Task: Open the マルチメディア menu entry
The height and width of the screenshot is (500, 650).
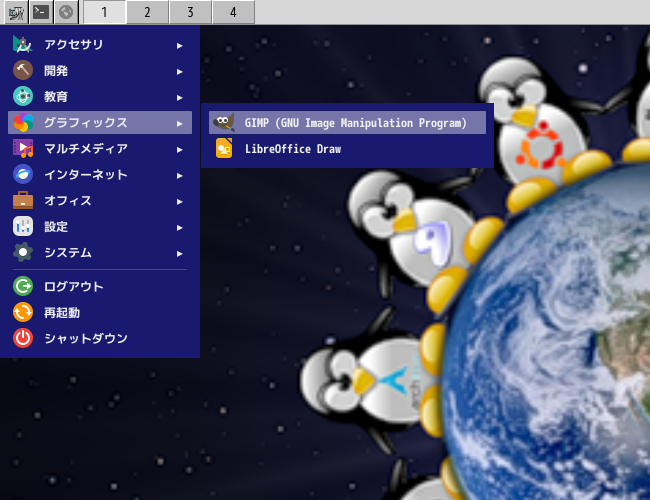Action: pos(100,148)
